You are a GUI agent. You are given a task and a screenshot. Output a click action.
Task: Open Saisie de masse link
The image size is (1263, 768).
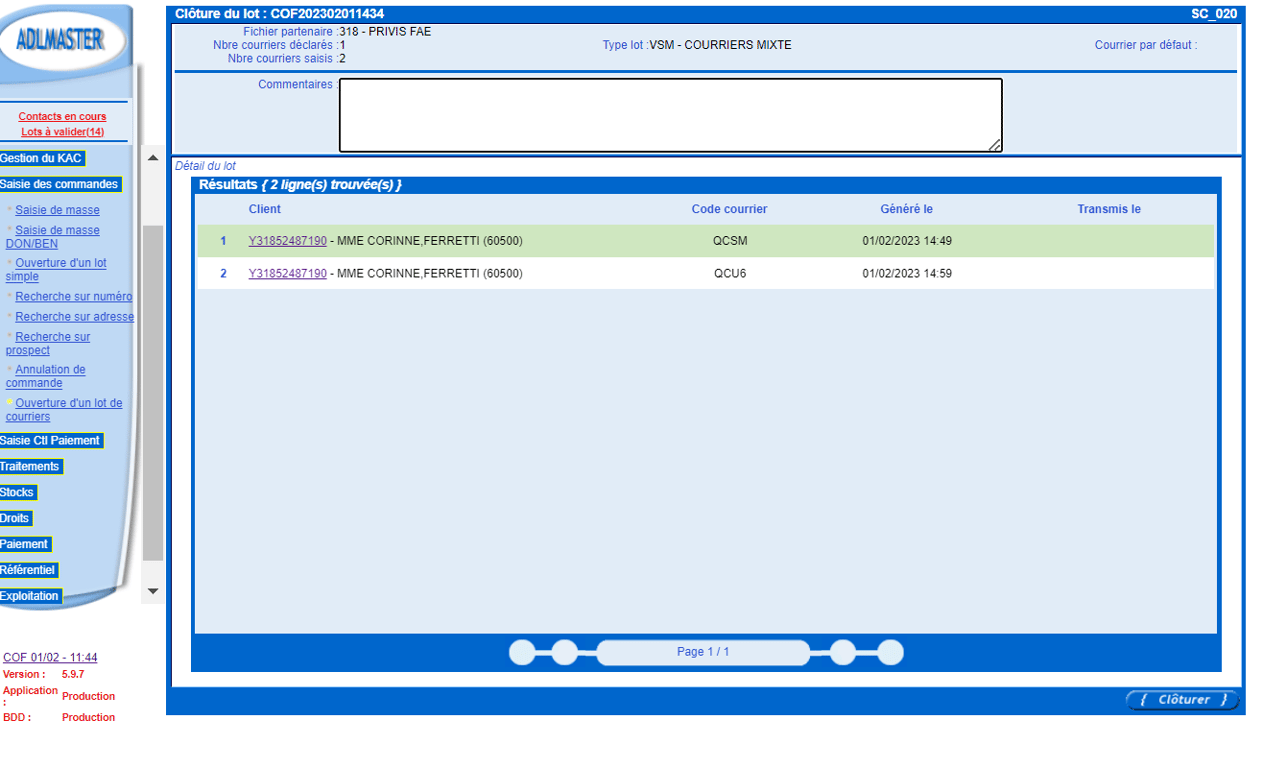point(57,210)
